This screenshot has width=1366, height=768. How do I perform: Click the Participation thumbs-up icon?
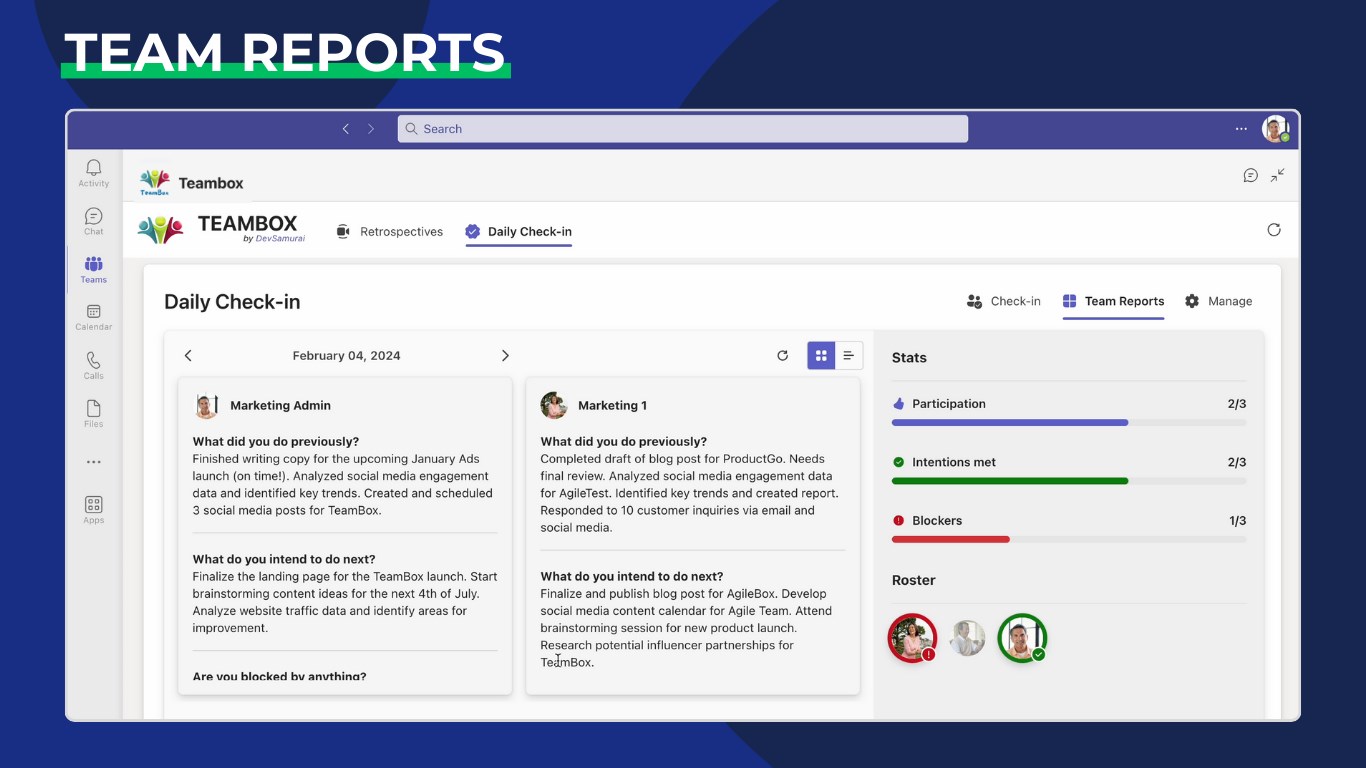pyautogui.click(x=898, y=404)
